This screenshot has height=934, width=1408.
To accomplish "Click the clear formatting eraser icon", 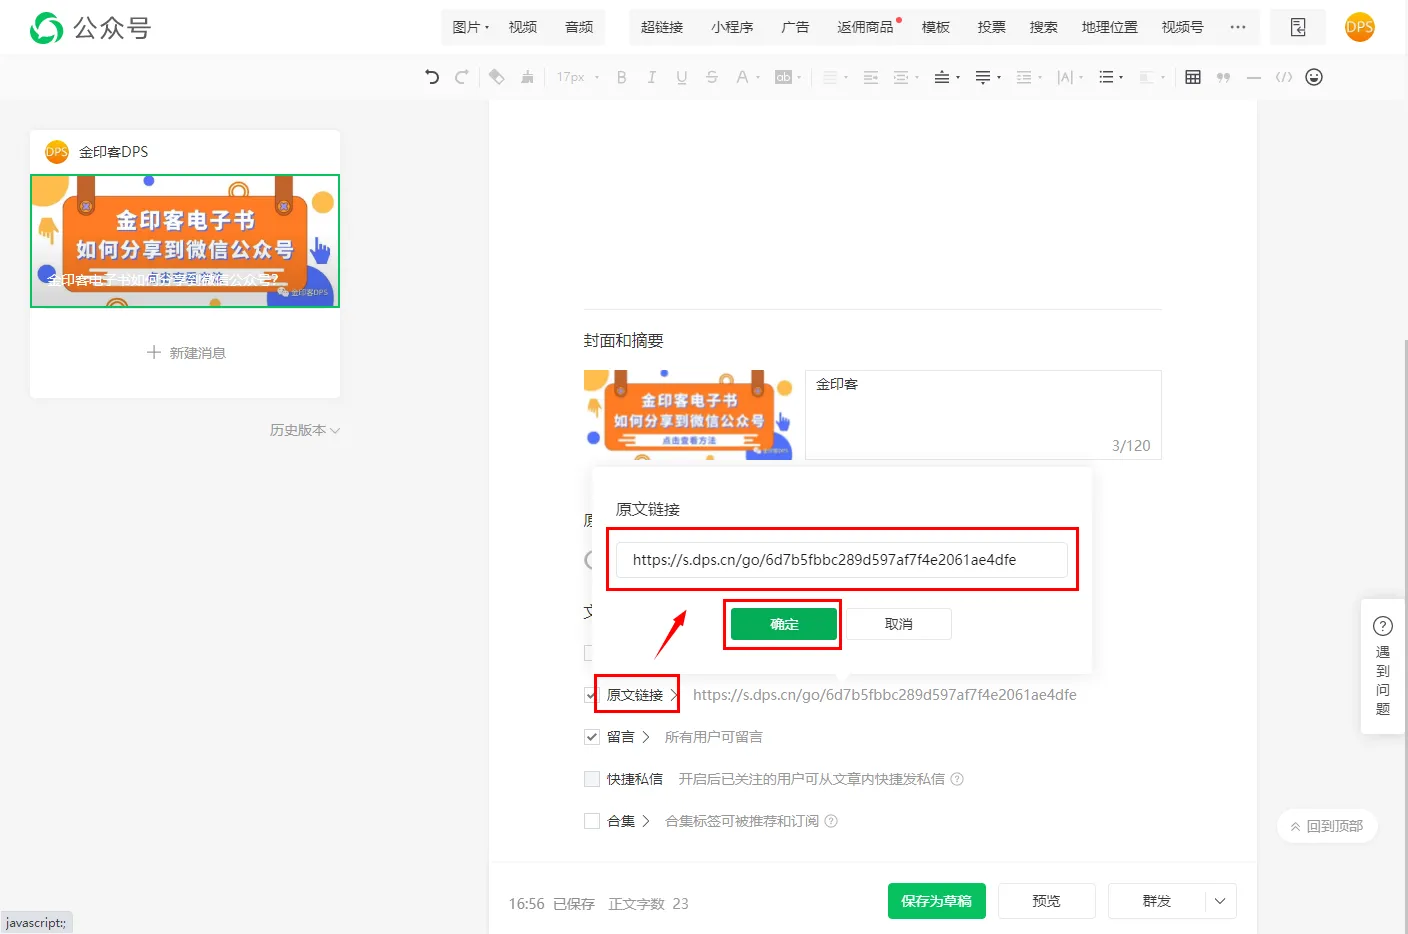I will (x=496, y=77).
